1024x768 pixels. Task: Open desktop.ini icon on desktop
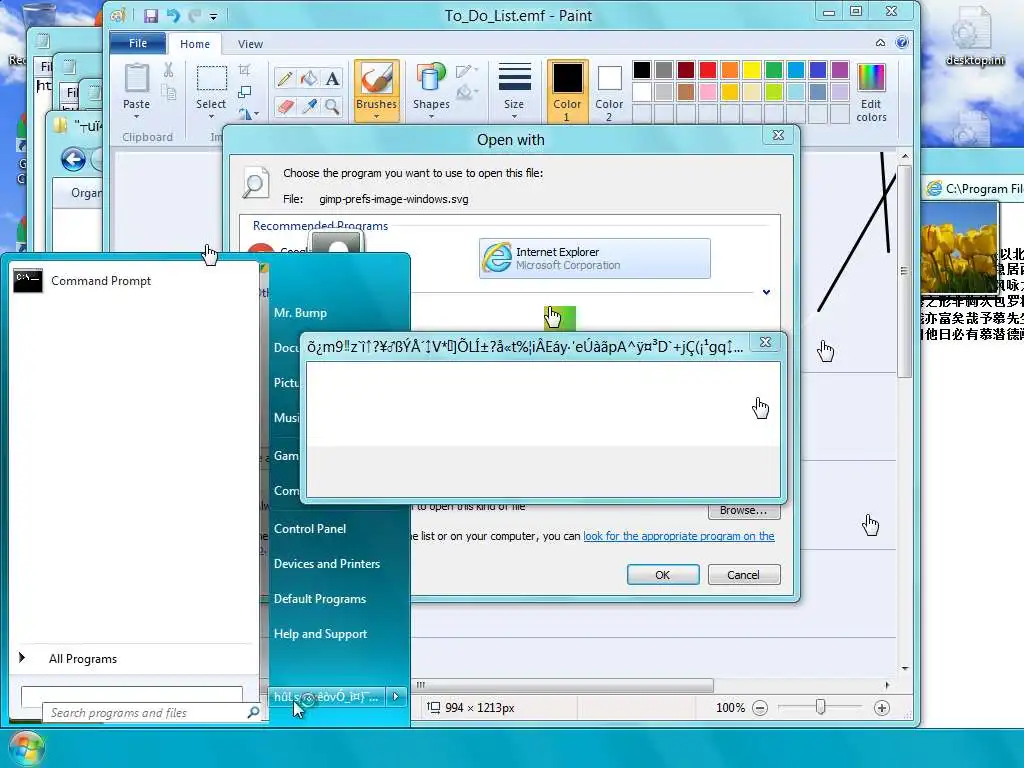click(x=975, y=37)
